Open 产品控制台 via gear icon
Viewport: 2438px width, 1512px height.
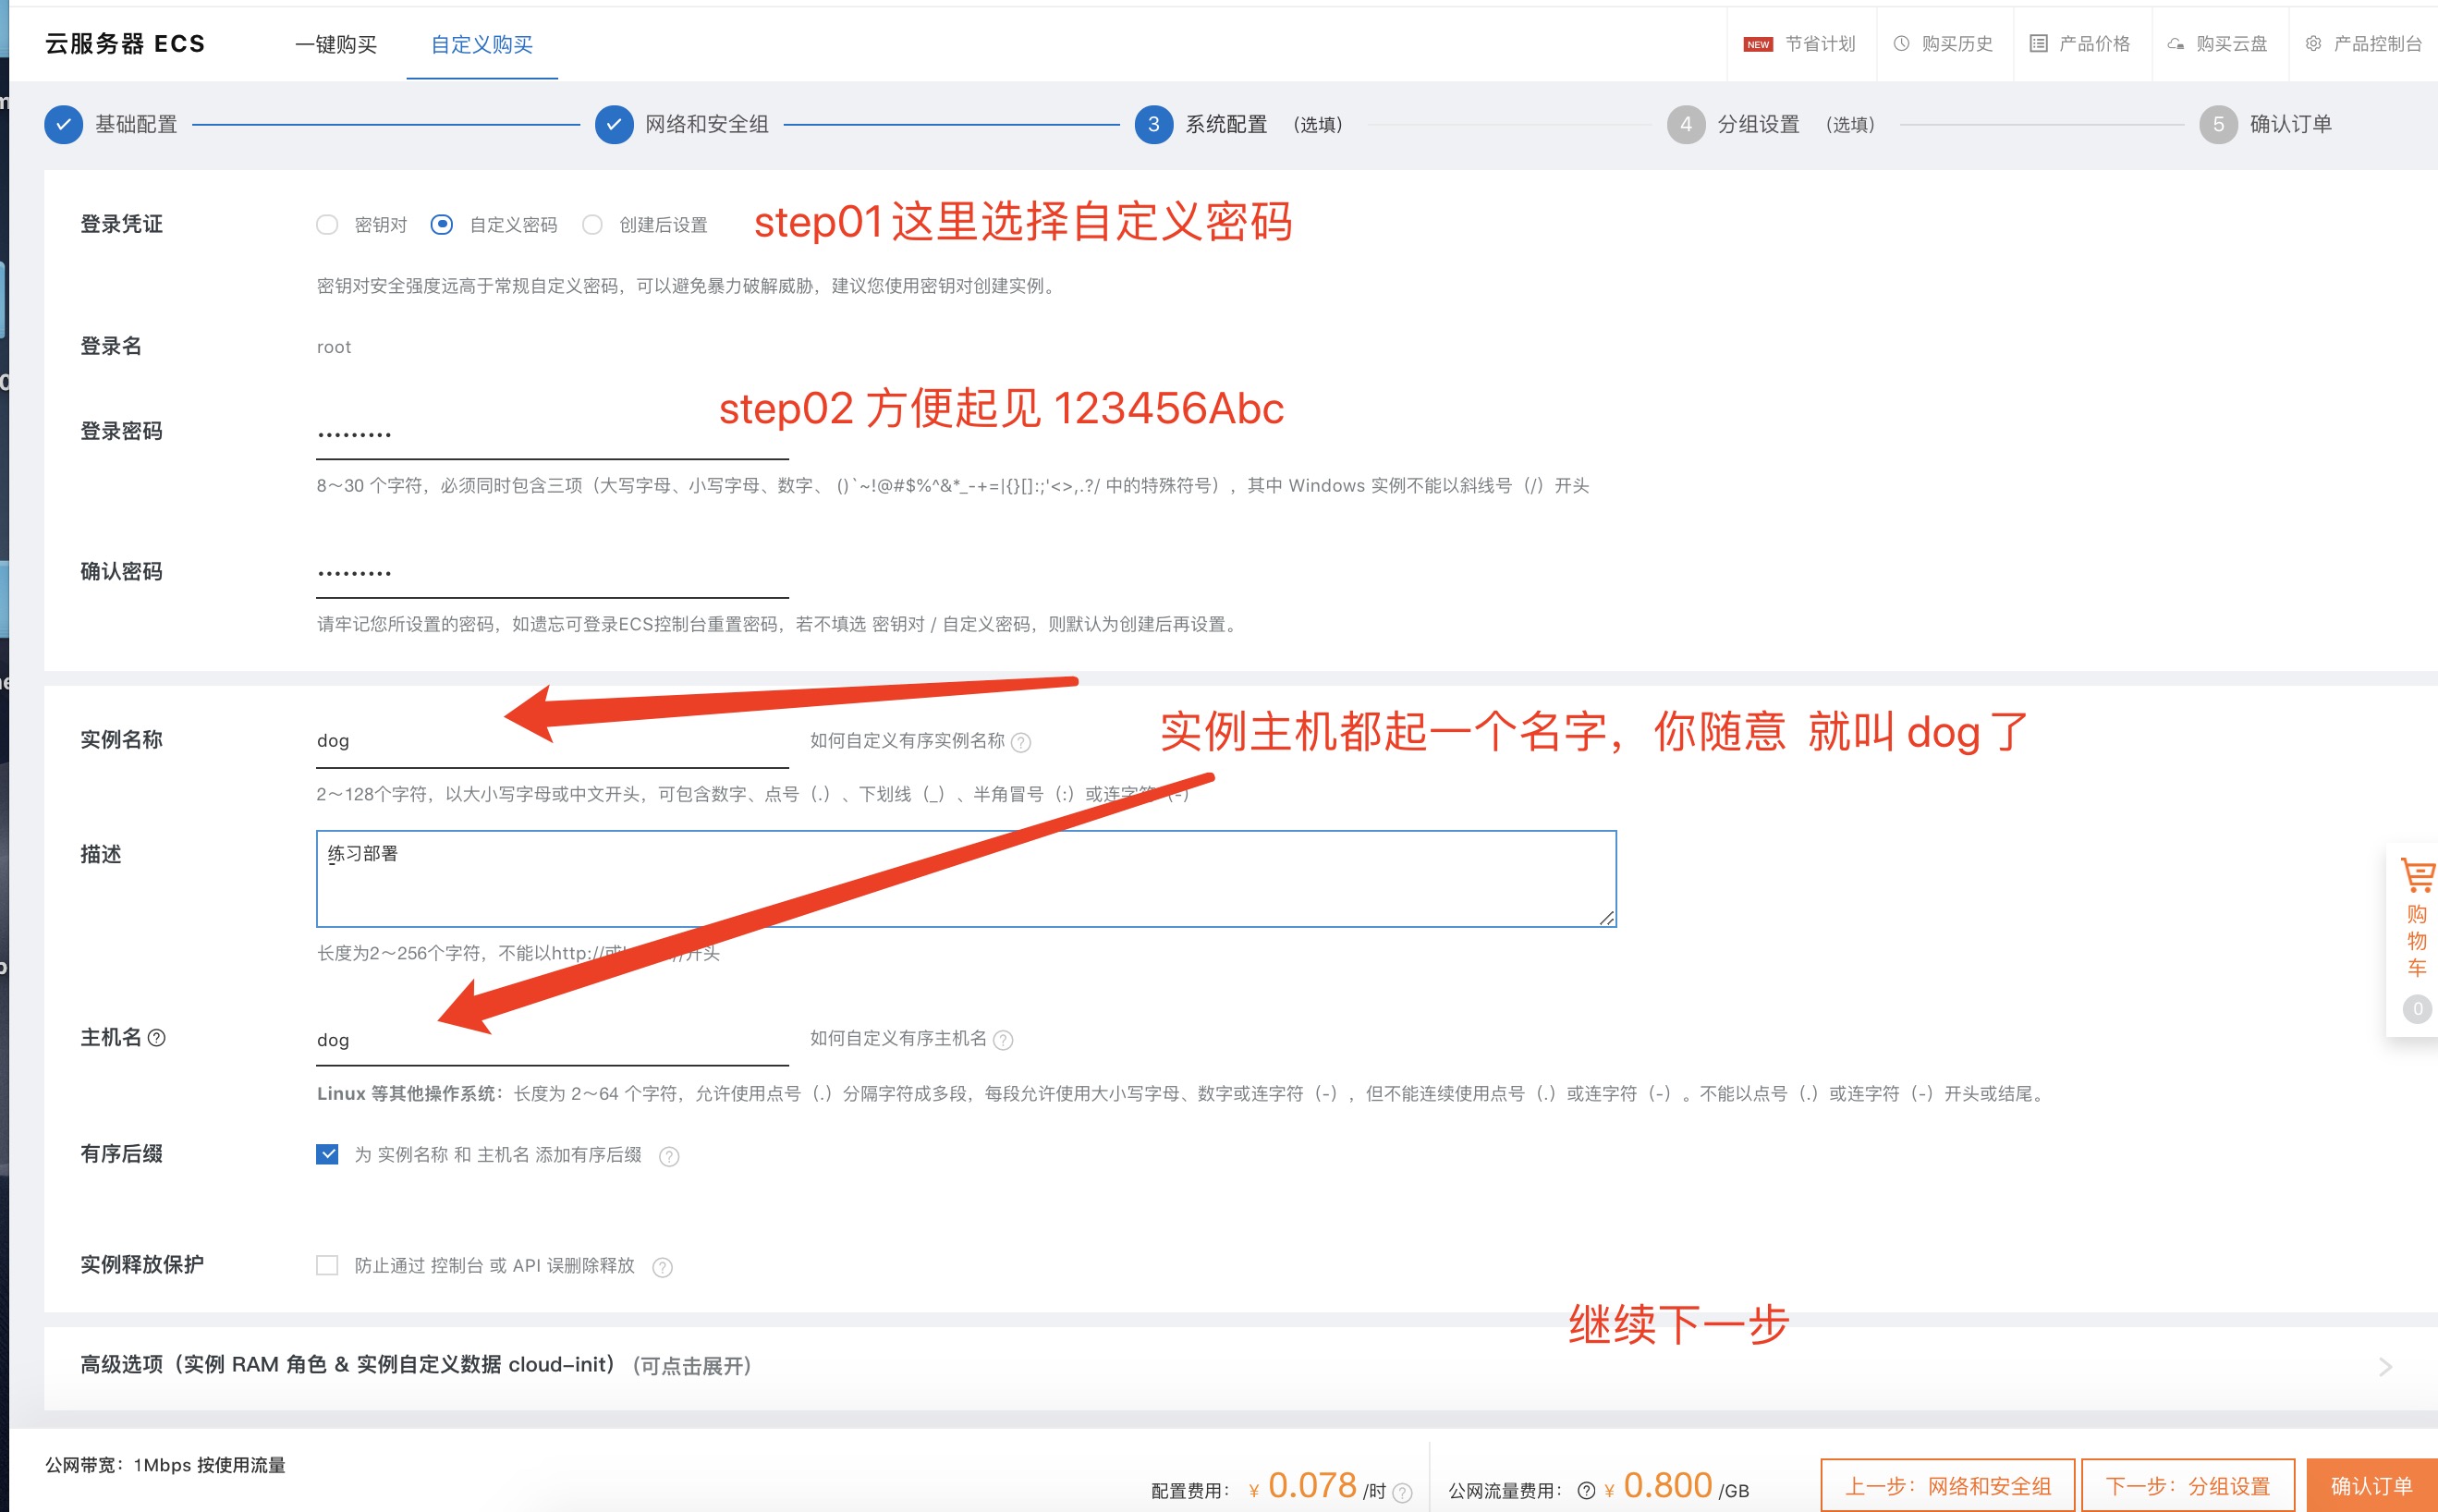2313,44
